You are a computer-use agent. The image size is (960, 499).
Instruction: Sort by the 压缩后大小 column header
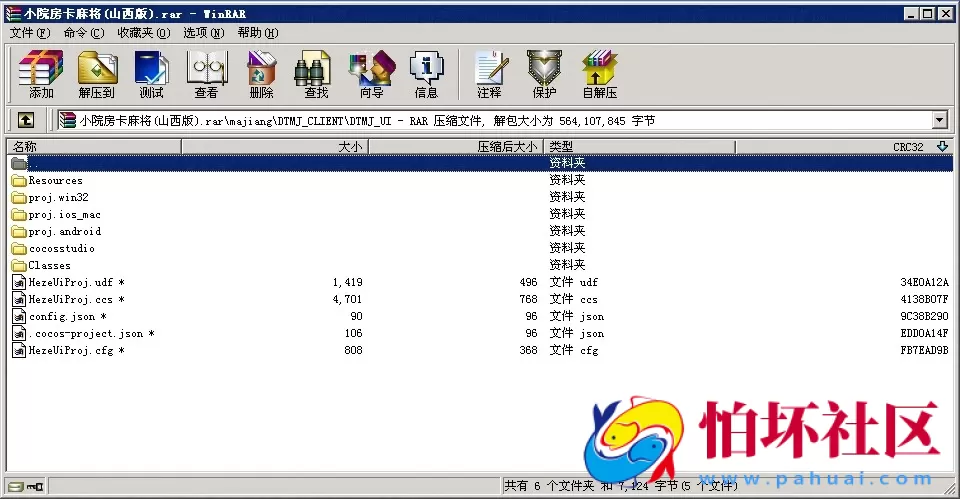(456, 146)
